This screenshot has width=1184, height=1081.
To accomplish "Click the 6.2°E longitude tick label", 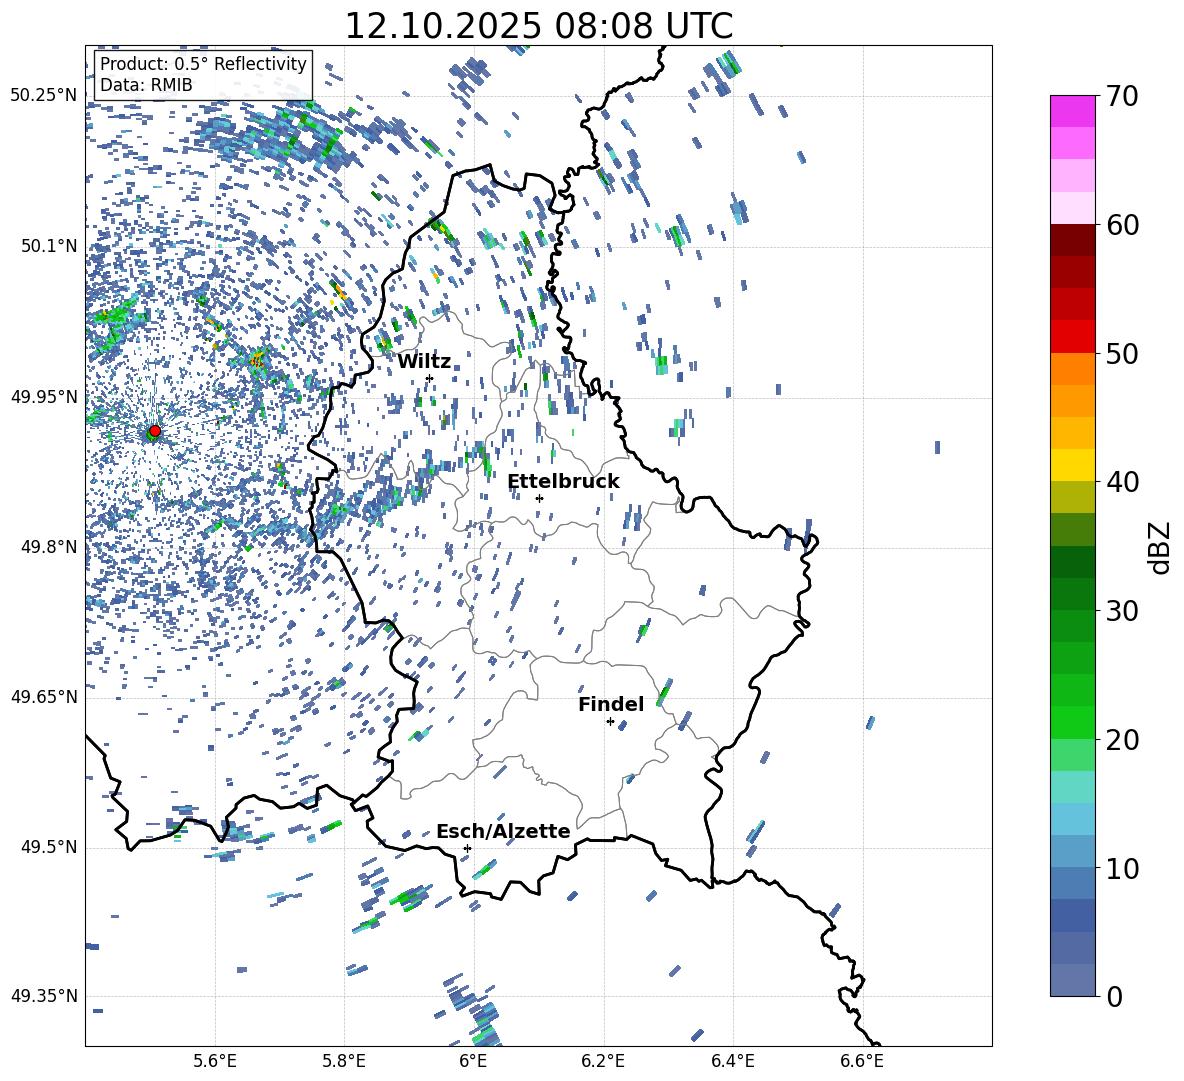I will click(x=603, y=1060).
